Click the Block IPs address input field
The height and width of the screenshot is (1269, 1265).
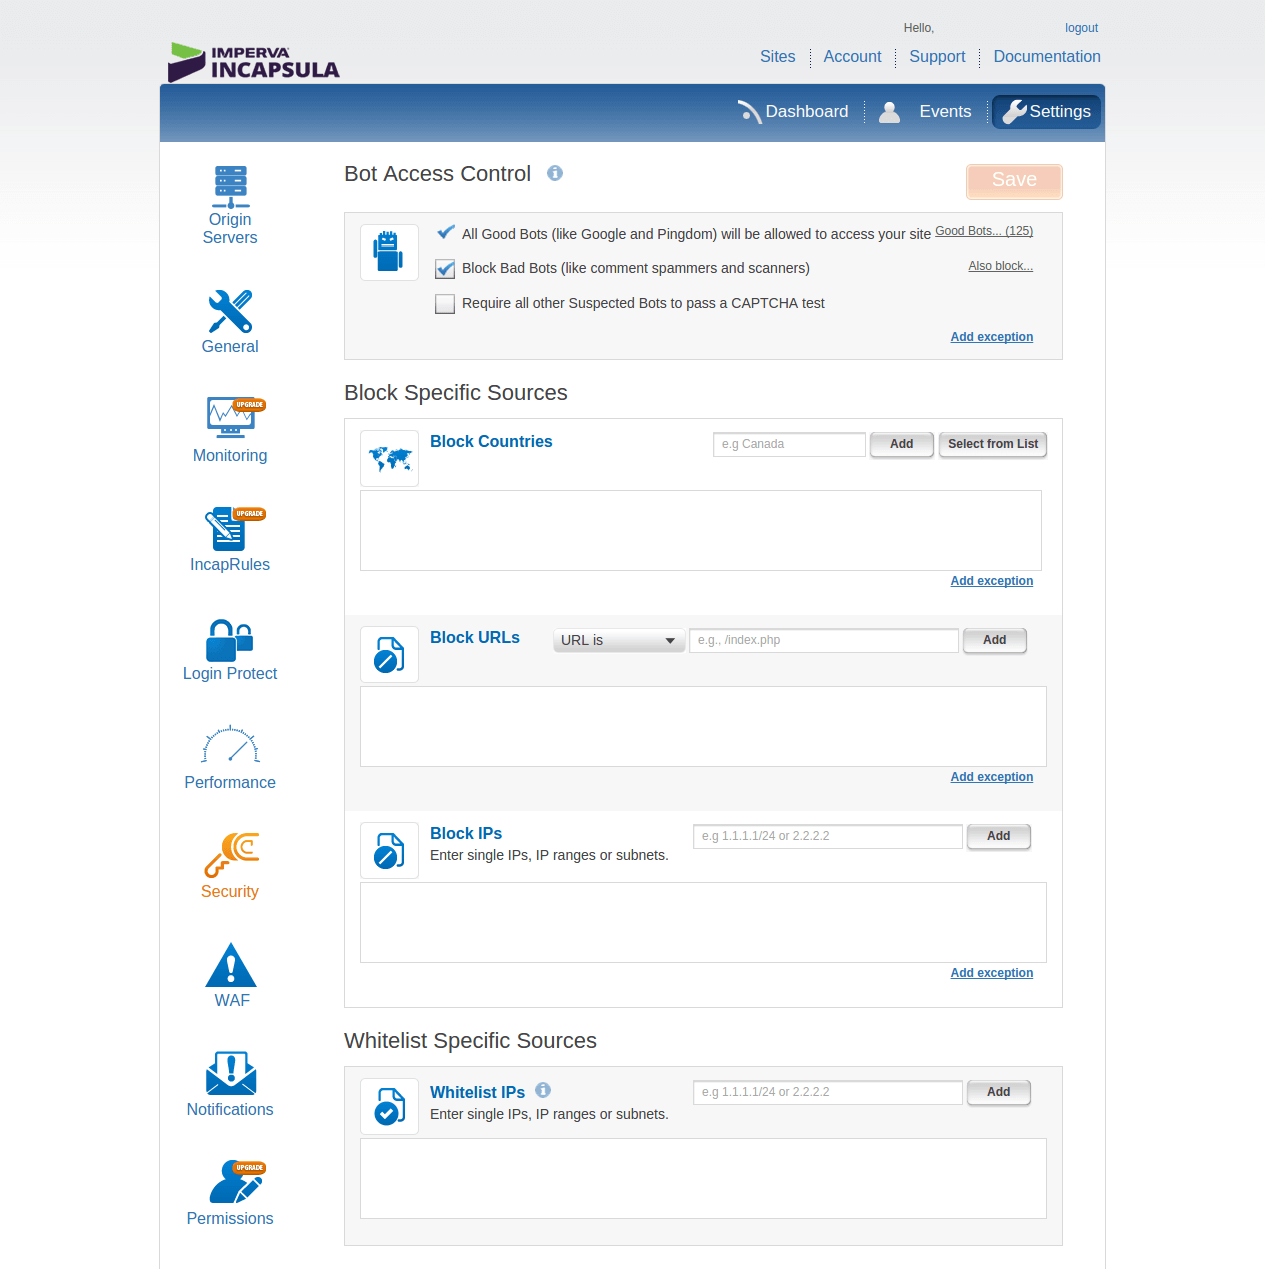827,836
